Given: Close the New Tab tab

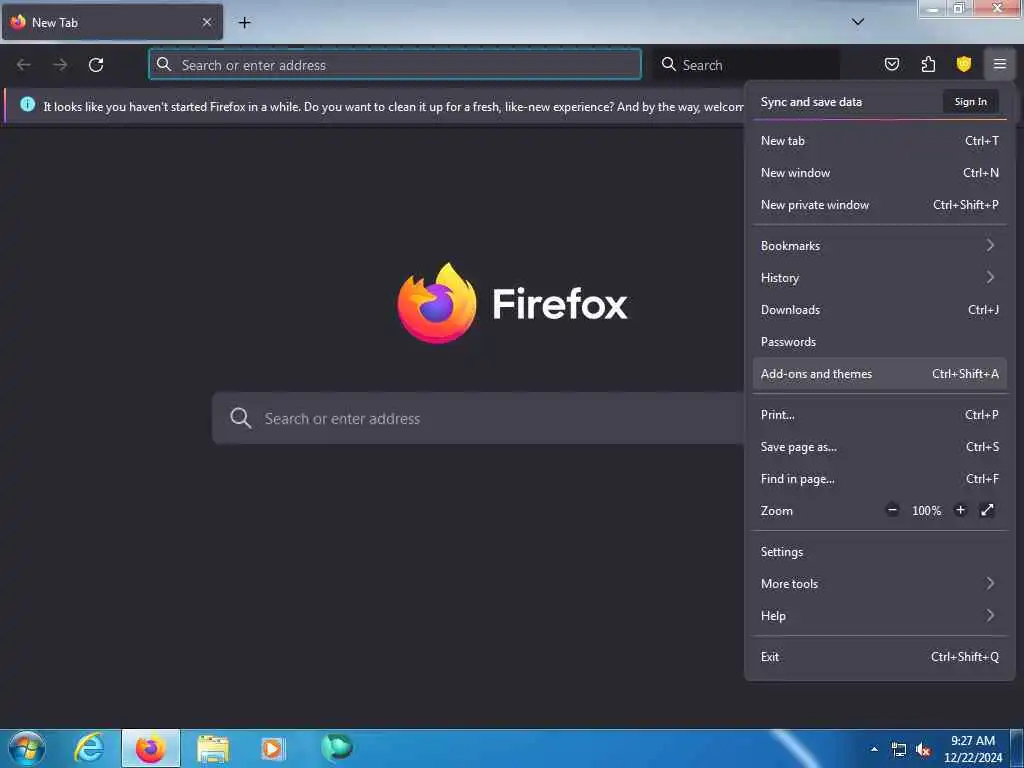Looking at the screenshot, I should [206, 22].
